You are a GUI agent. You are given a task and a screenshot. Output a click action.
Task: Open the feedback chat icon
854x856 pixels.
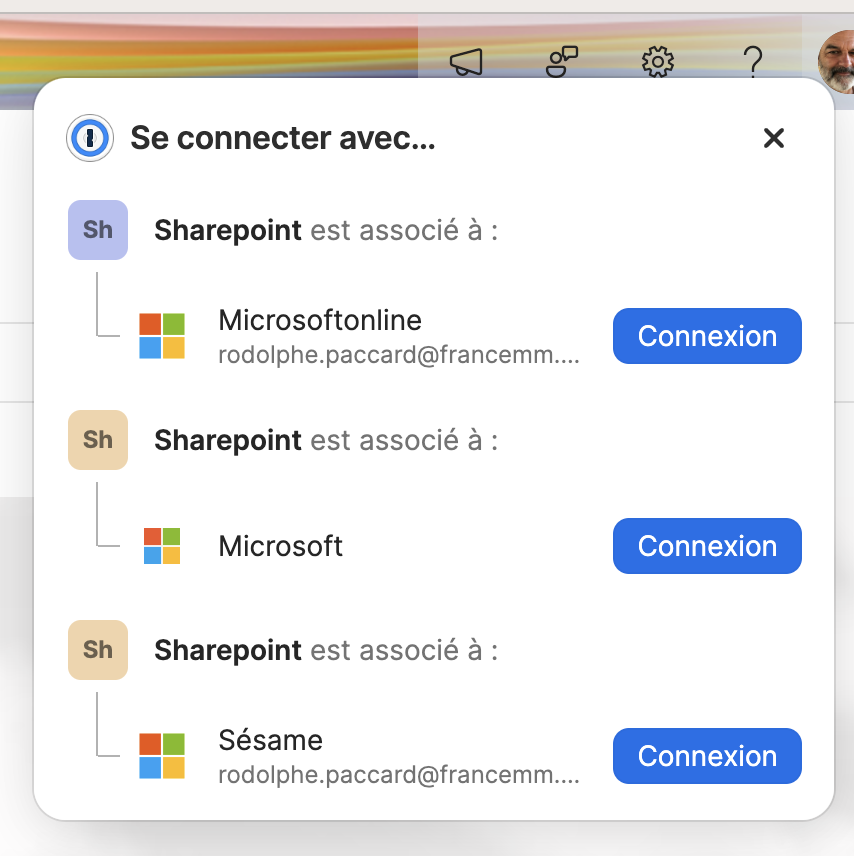(562, 62)
